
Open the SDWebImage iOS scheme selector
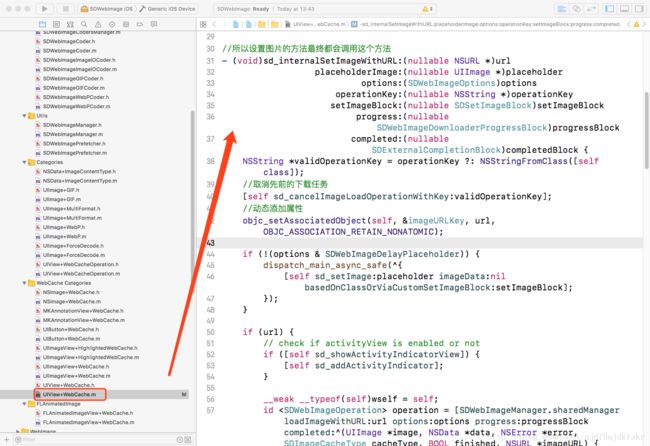(x=107, y=9)
